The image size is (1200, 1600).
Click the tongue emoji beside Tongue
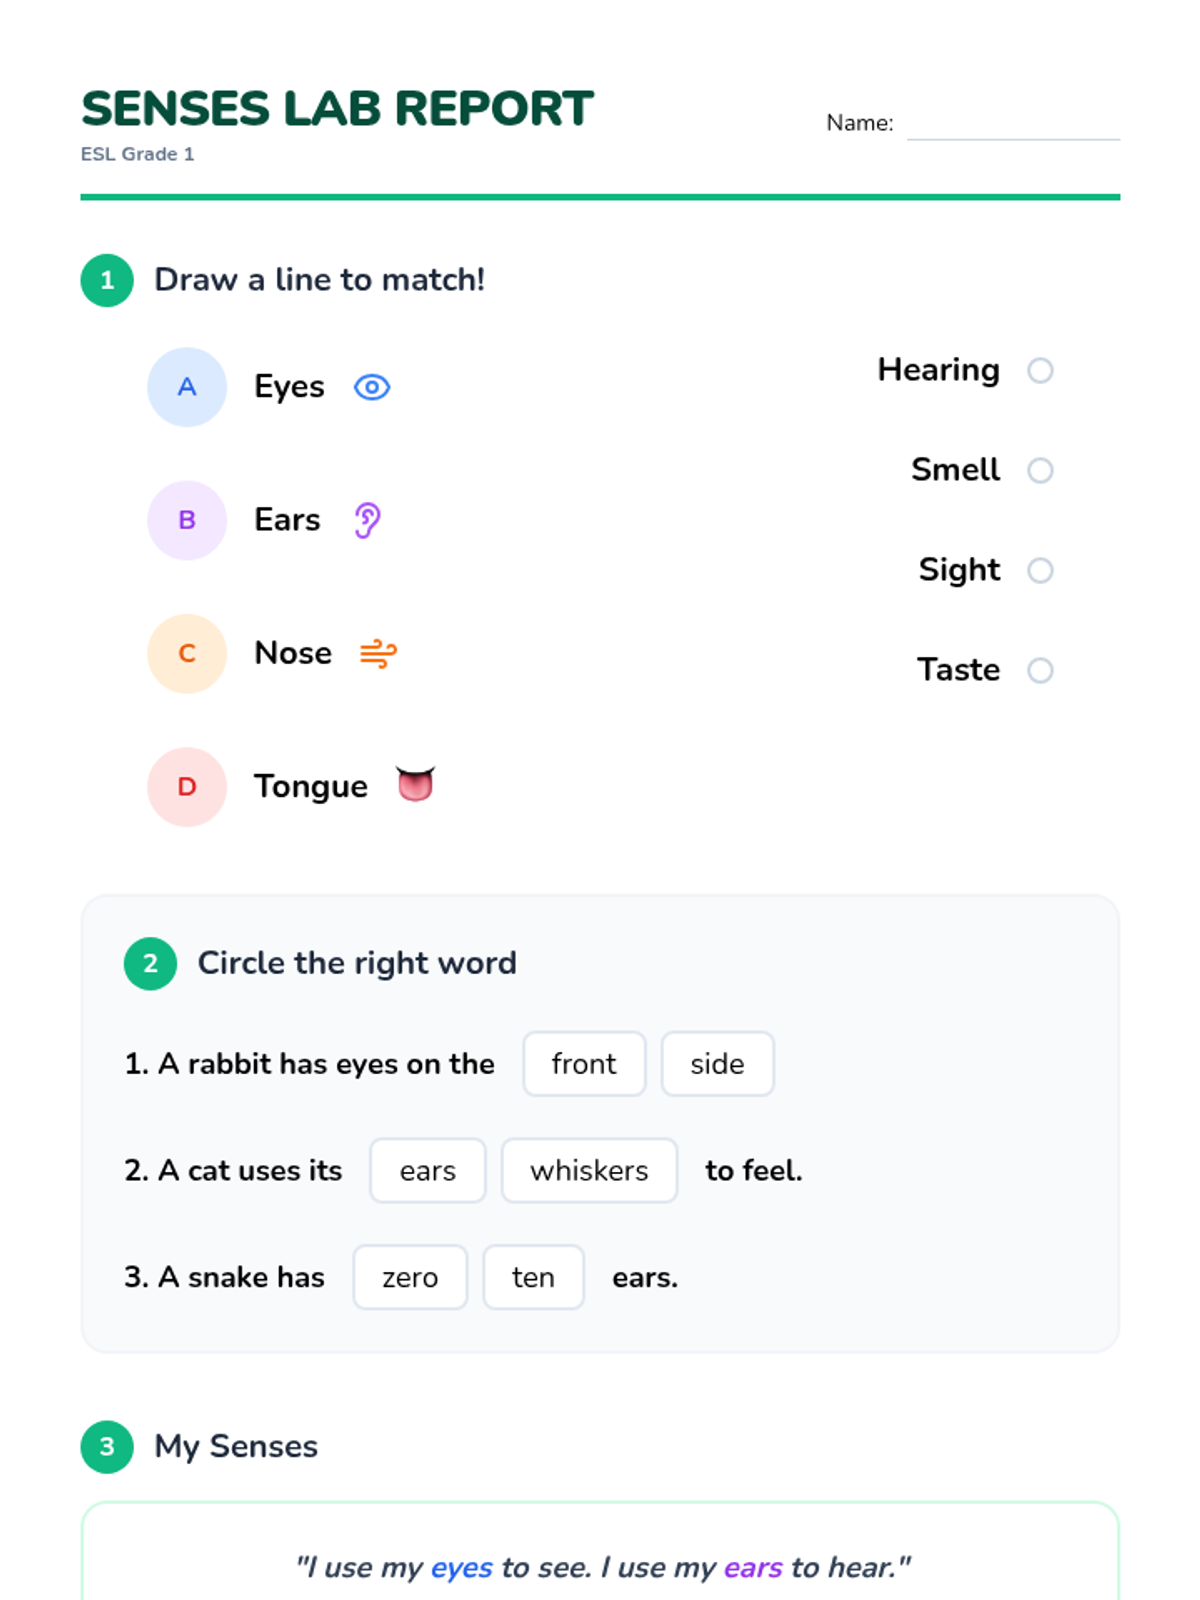415,785
